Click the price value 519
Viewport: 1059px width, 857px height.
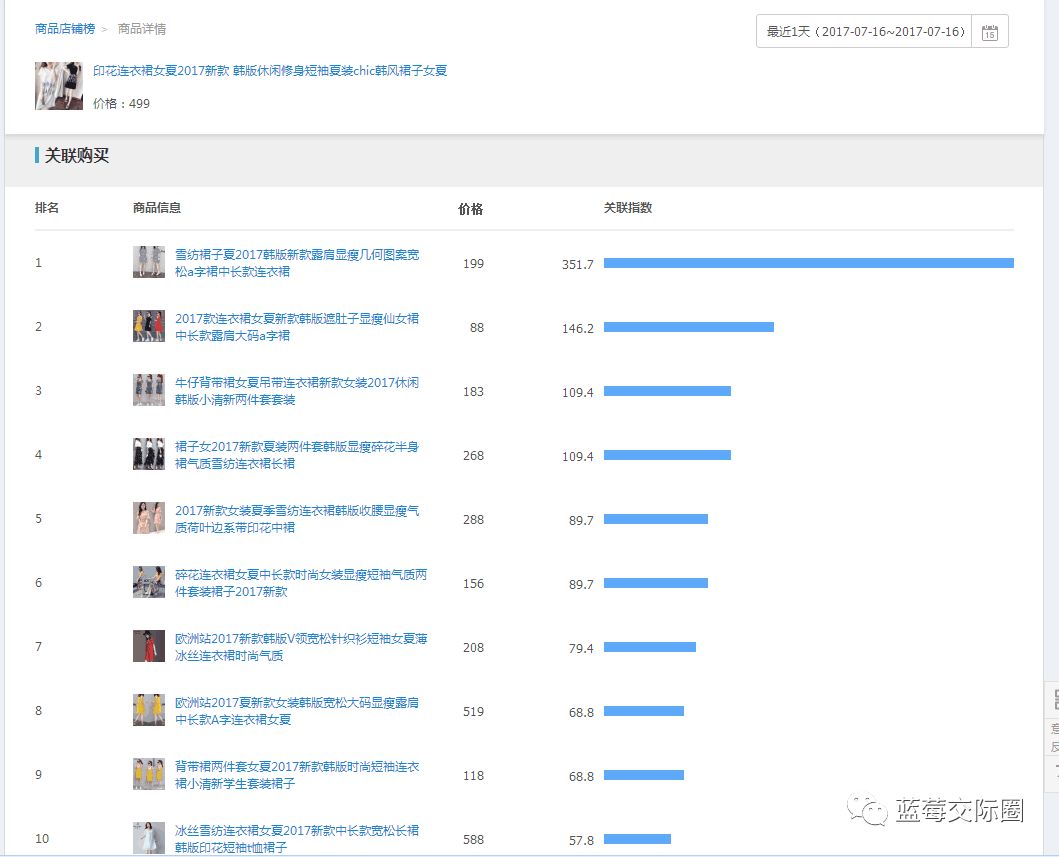pos(473,712)
